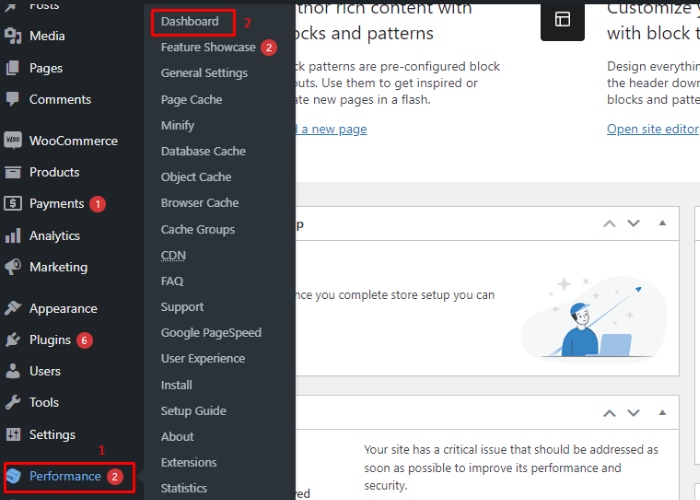Viewport: 700px width, 500px height.
Task: Click the Appearance paintbrush icon
Action: pyautogui.click(x=12, y=308)
